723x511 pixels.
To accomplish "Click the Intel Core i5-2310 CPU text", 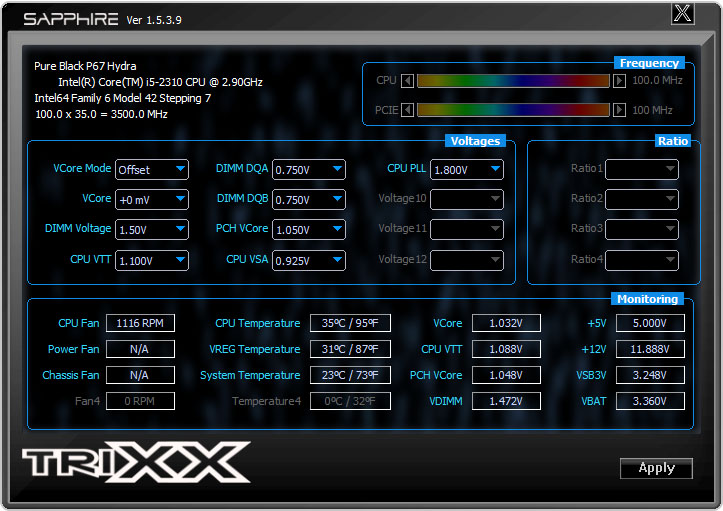I will click(160, 82).
